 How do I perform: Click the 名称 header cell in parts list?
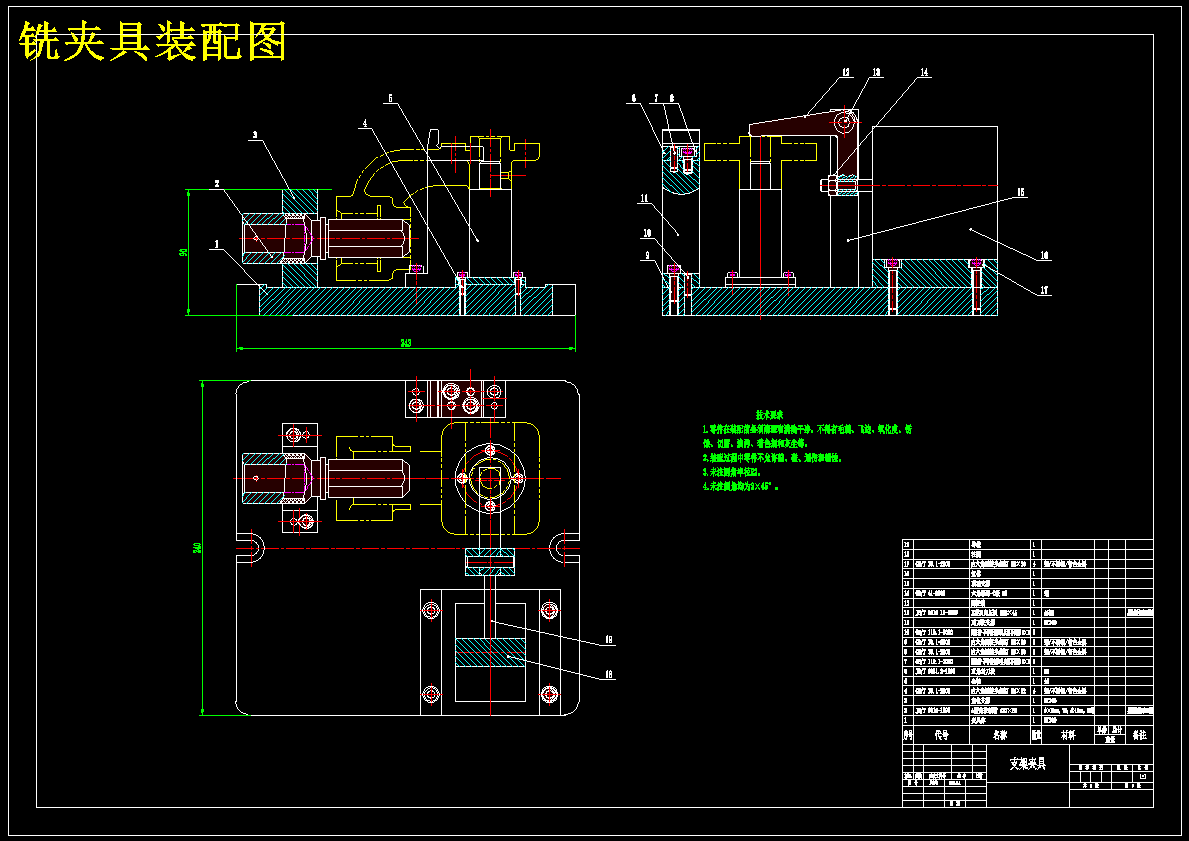1000,735
